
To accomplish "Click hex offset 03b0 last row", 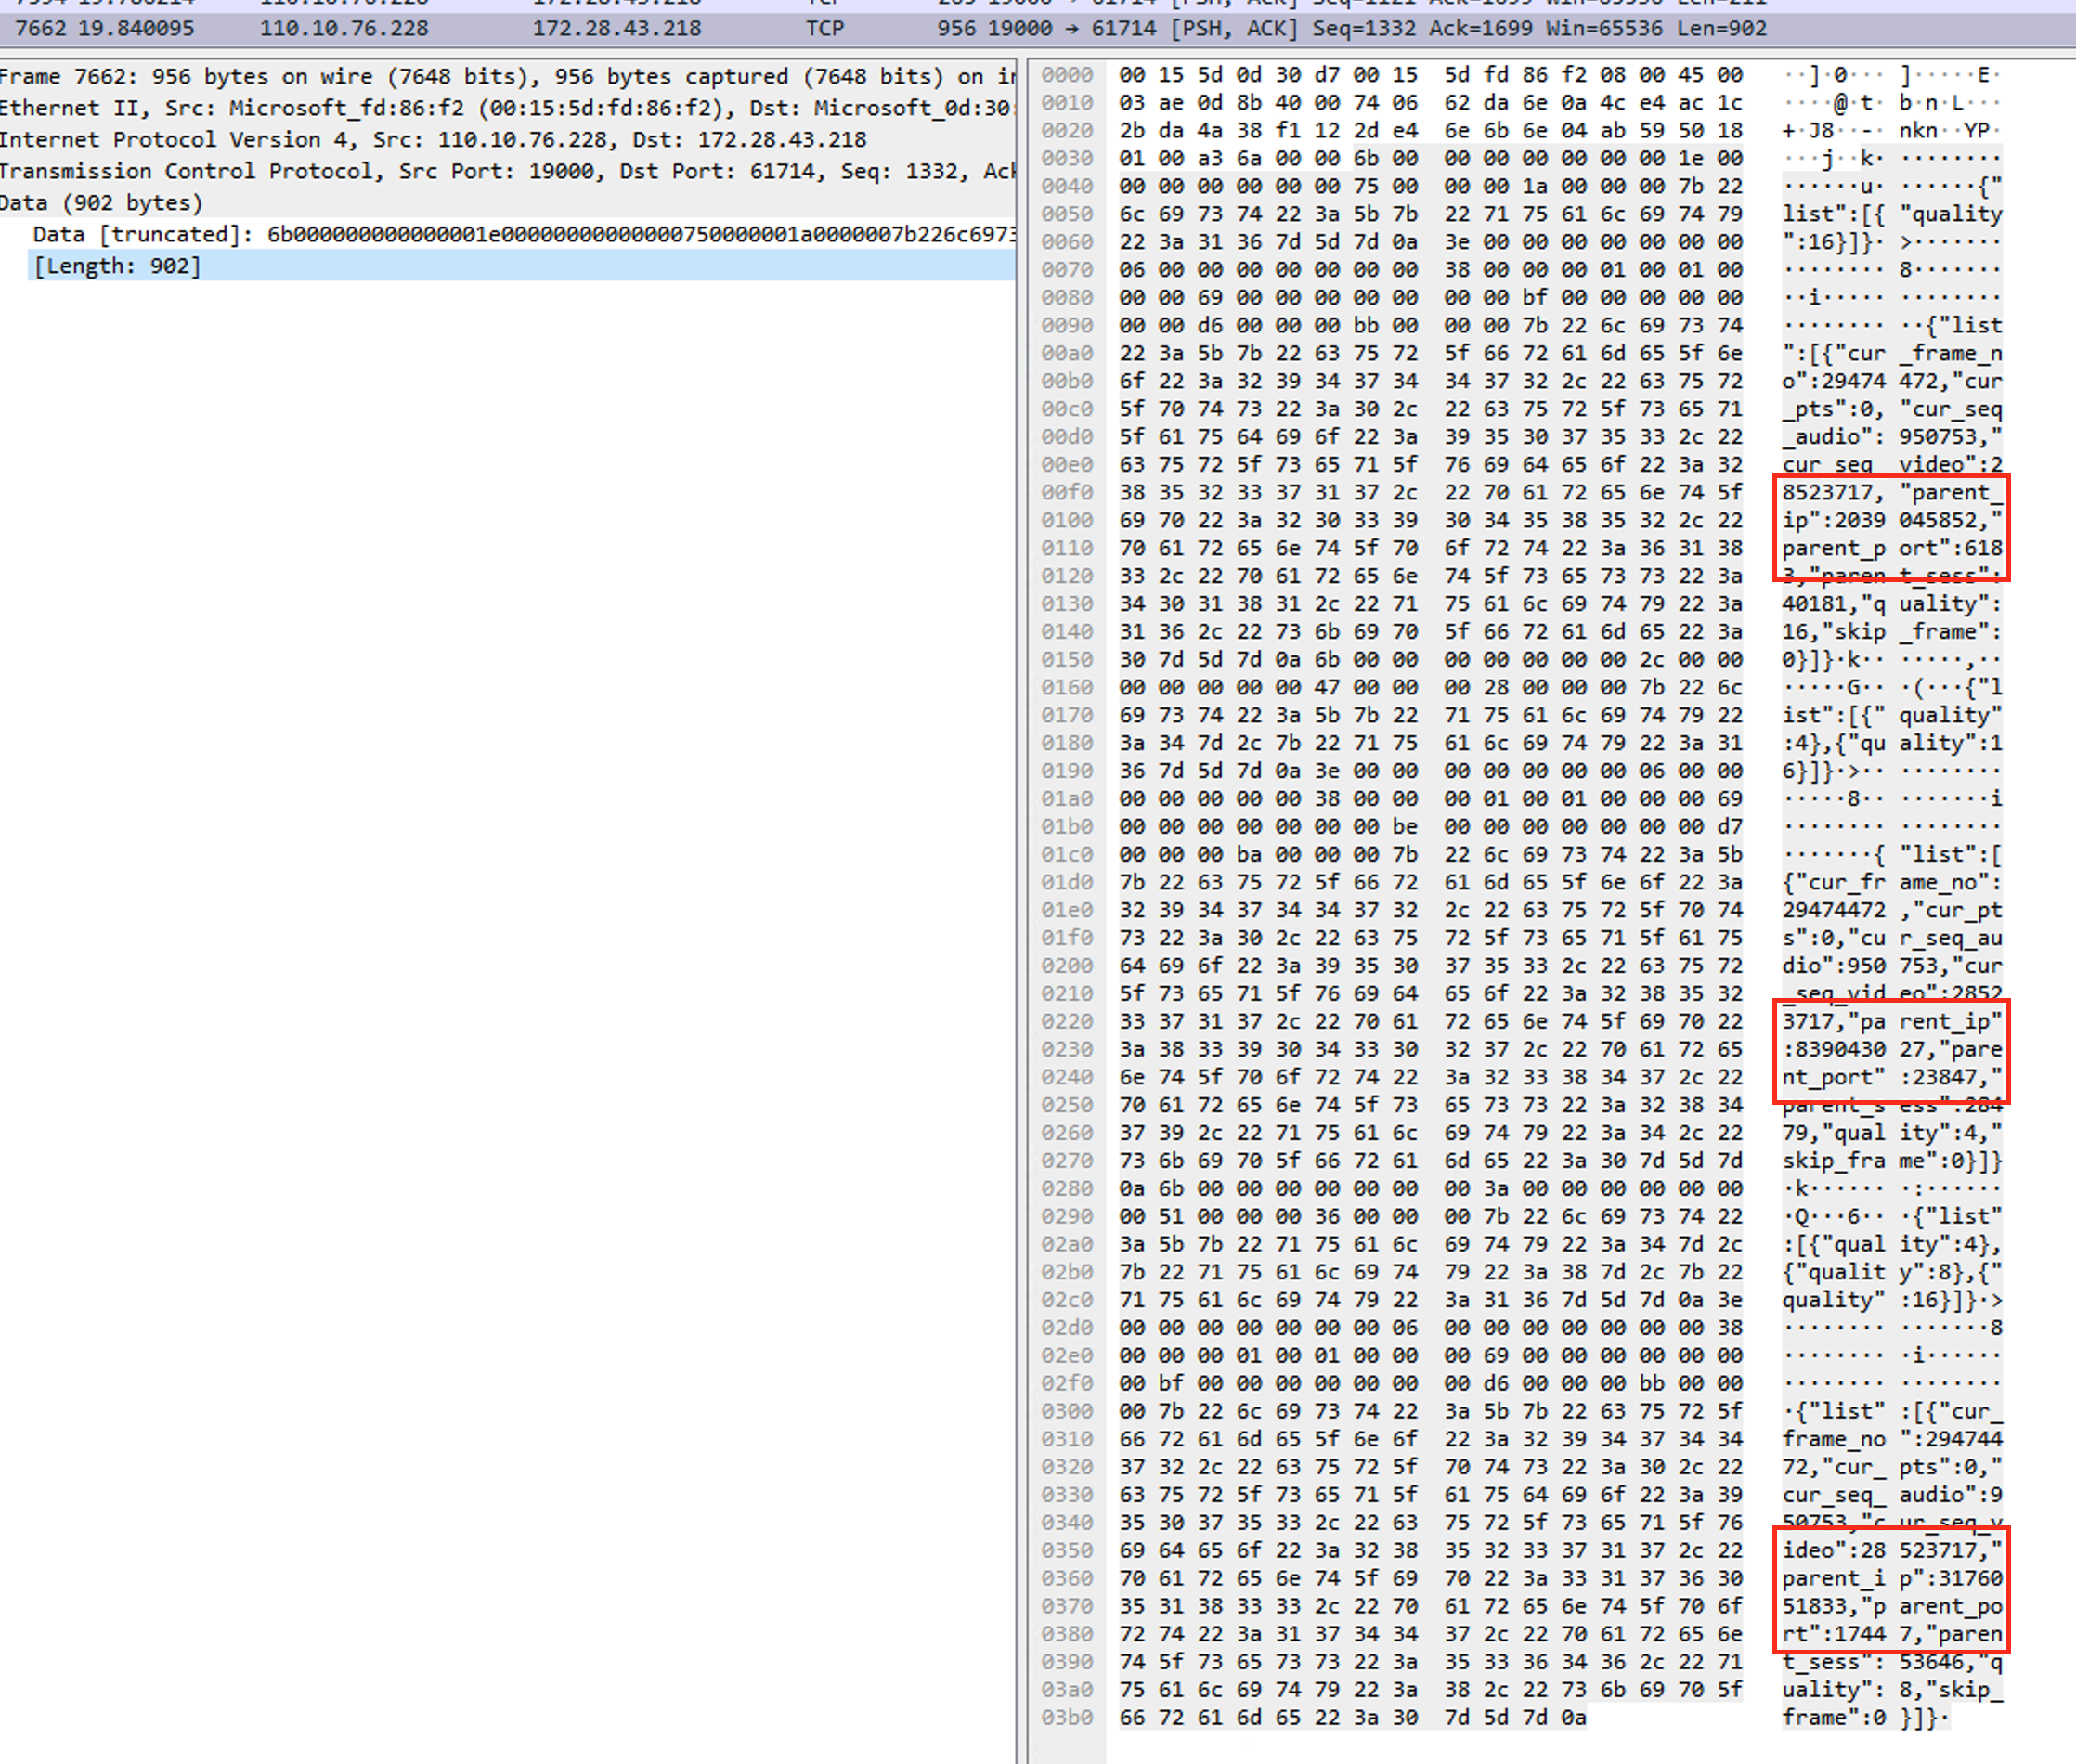I will [1066, 1718].
